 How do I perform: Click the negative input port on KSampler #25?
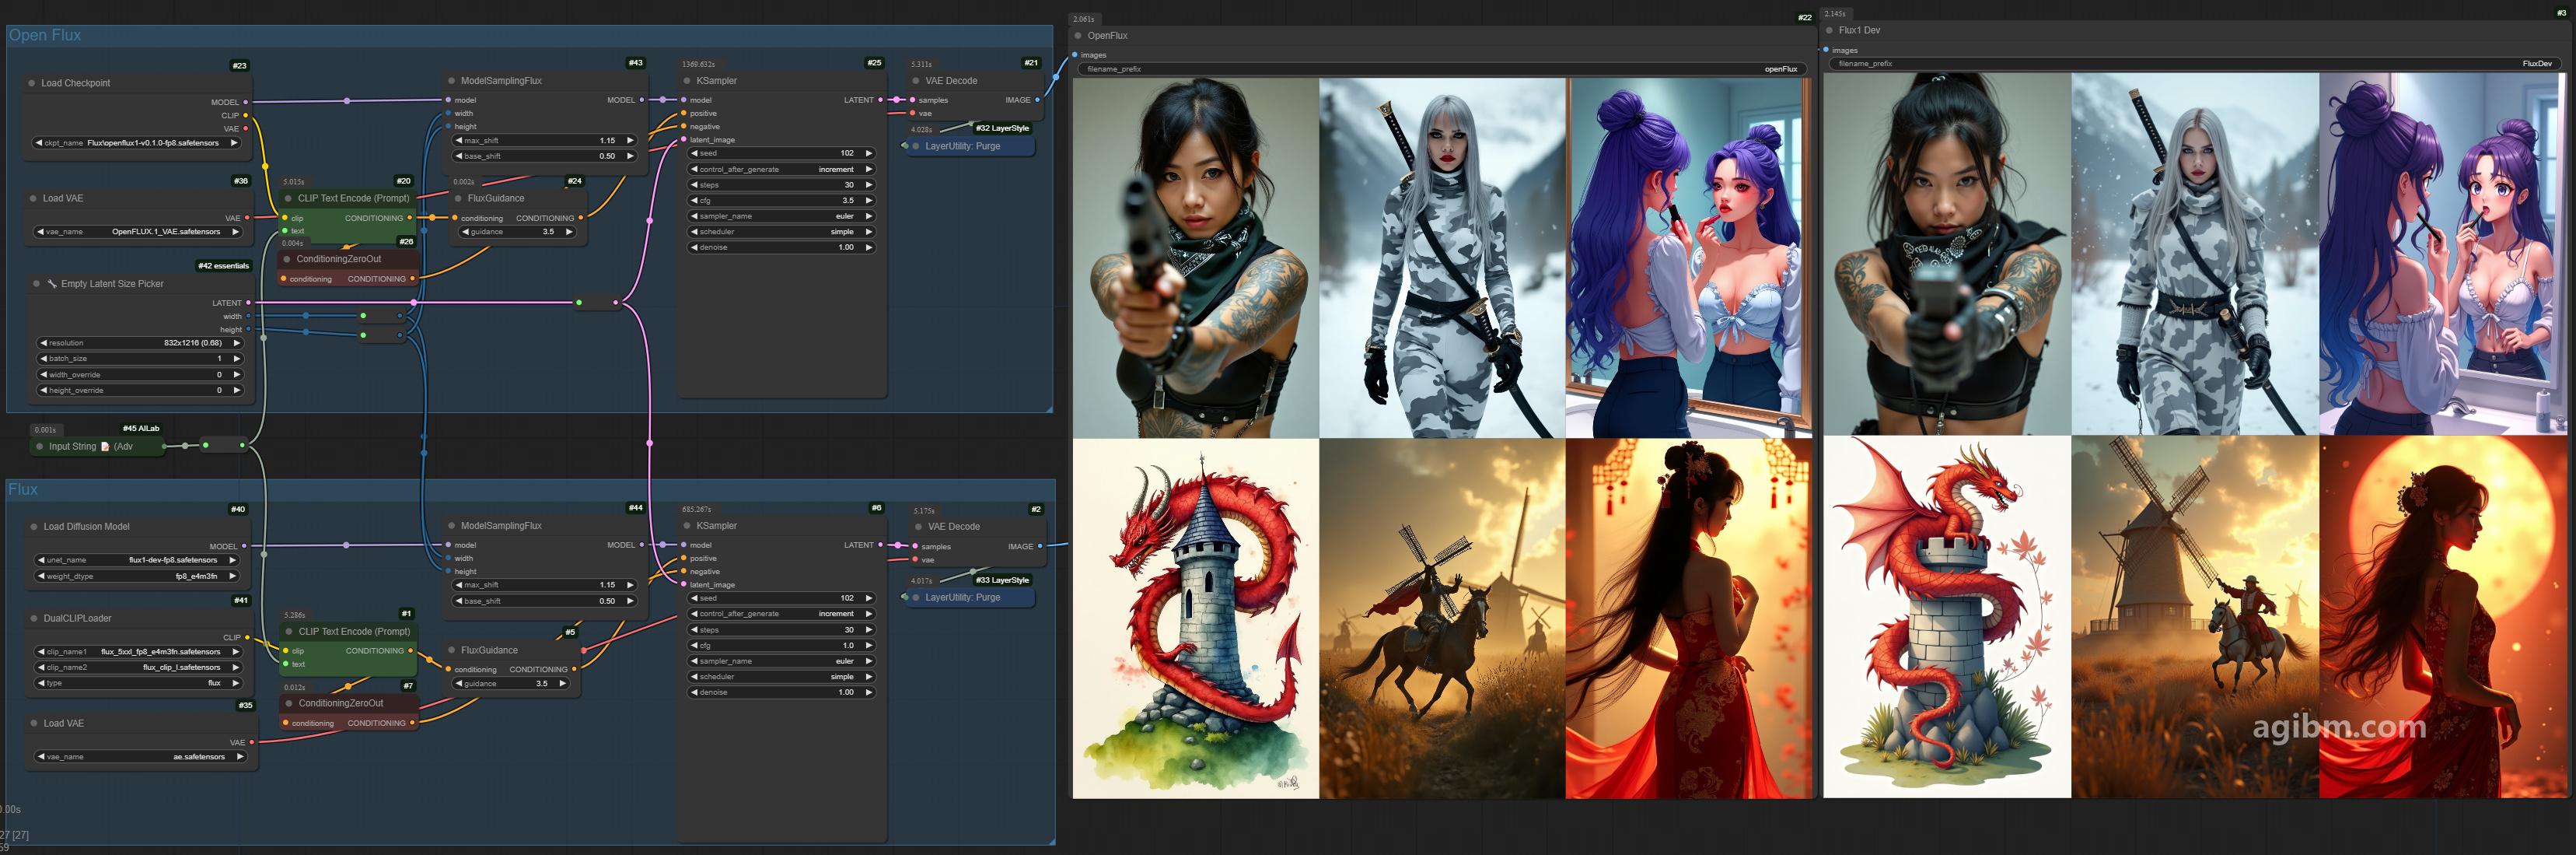(x=684, y=127)
